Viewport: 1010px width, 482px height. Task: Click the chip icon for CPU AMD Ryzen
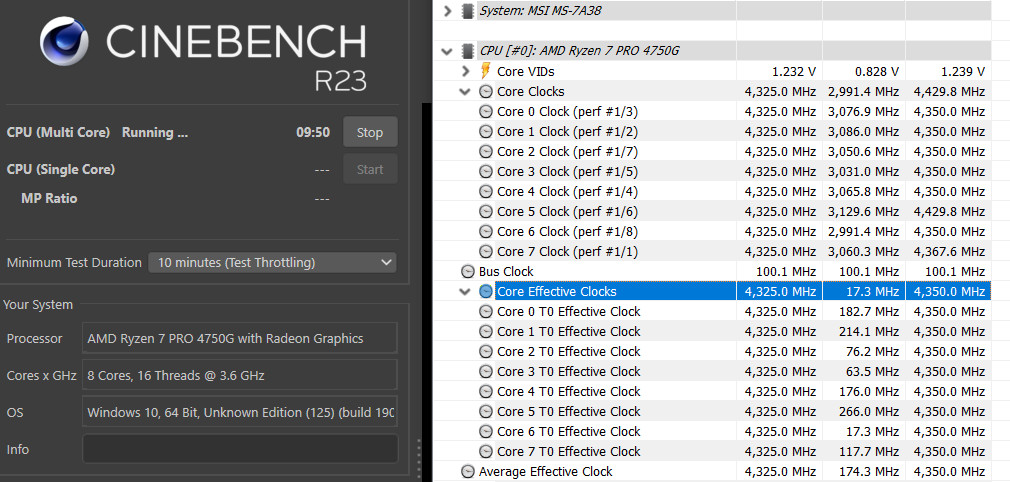[x=468, y=51]
